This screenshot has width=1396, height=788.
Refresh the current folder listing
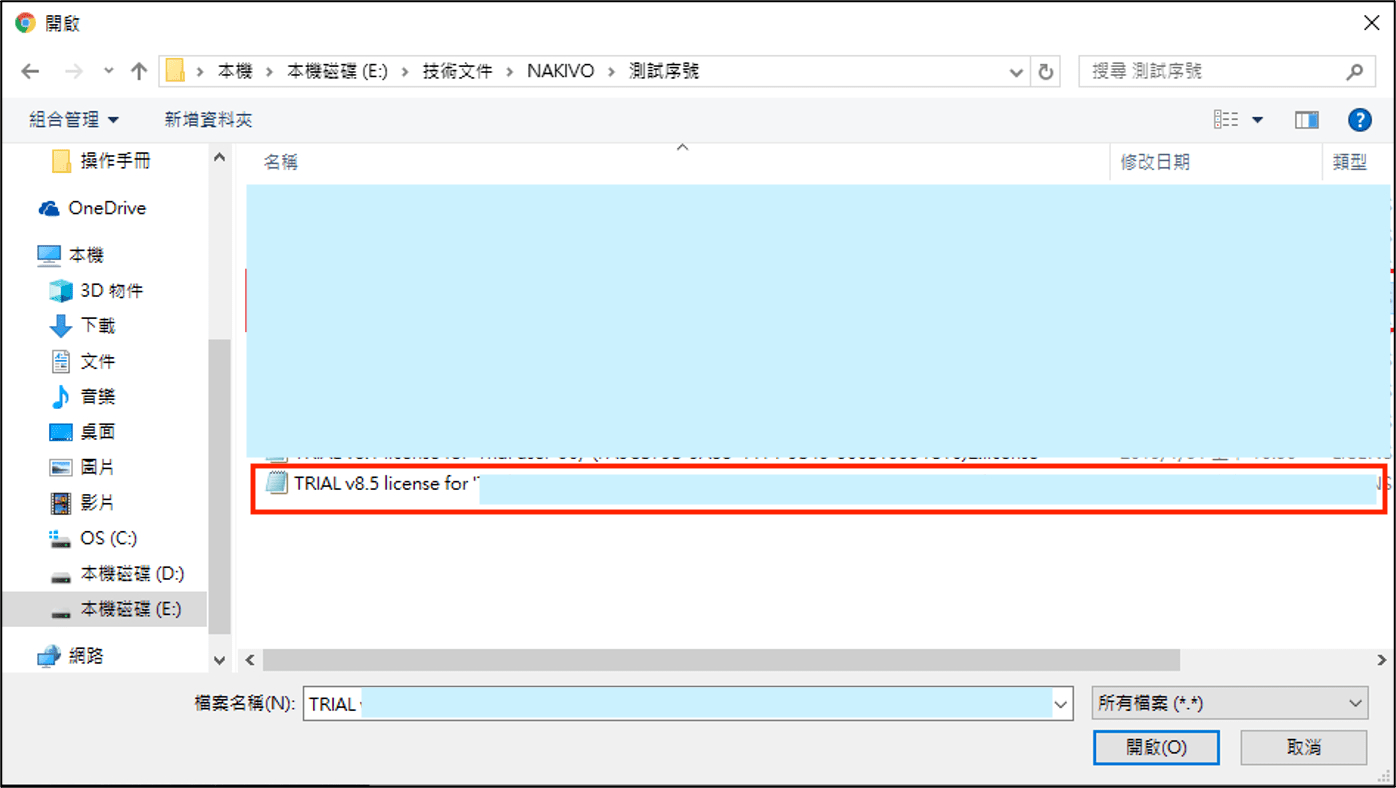(1046, 71)
